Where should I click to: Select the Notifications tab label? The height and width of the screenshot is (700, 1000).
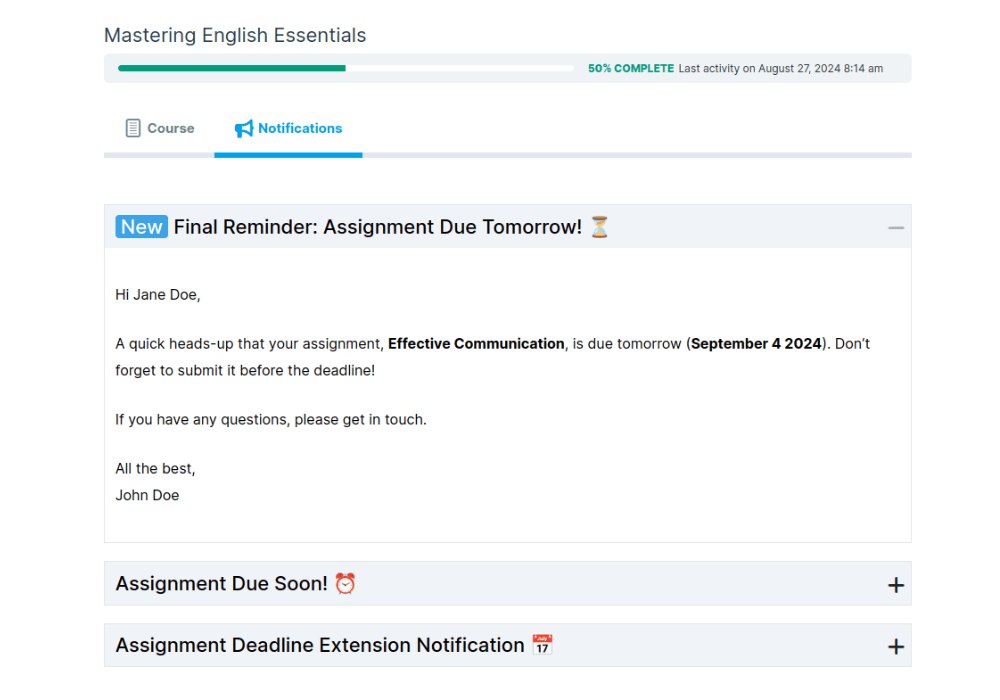pyautogui.click(x=300, y=128)
